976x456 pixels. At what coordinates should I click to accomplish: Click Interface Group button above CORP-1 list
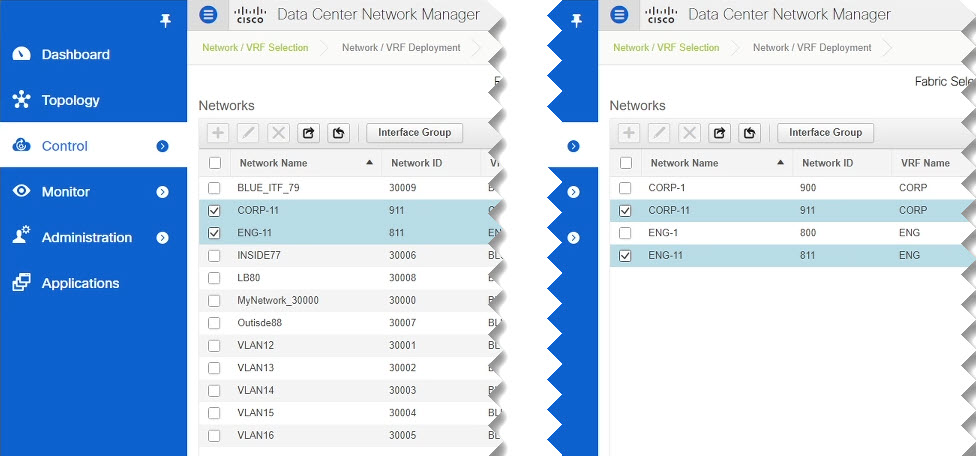[825, 133]
